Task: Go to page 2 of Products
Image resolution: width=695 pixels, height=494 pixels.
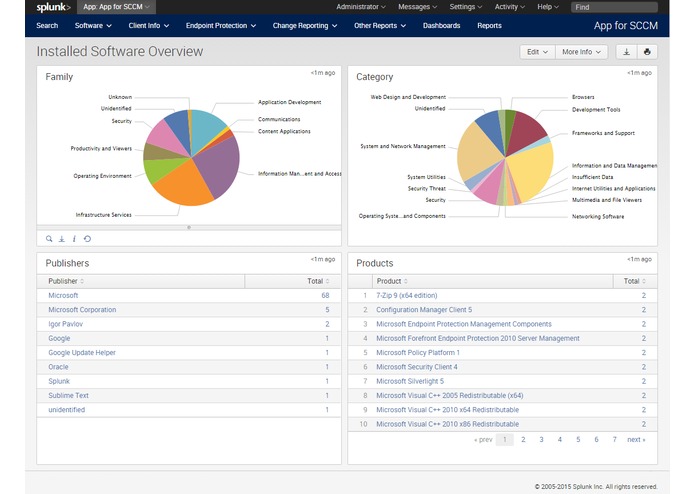Action: point(523,440)
